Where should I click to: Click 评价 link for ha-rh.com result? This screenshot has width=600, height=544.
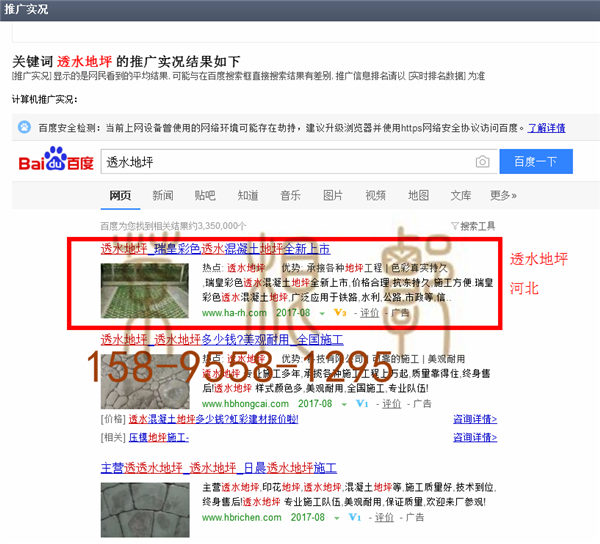[369, 313]
